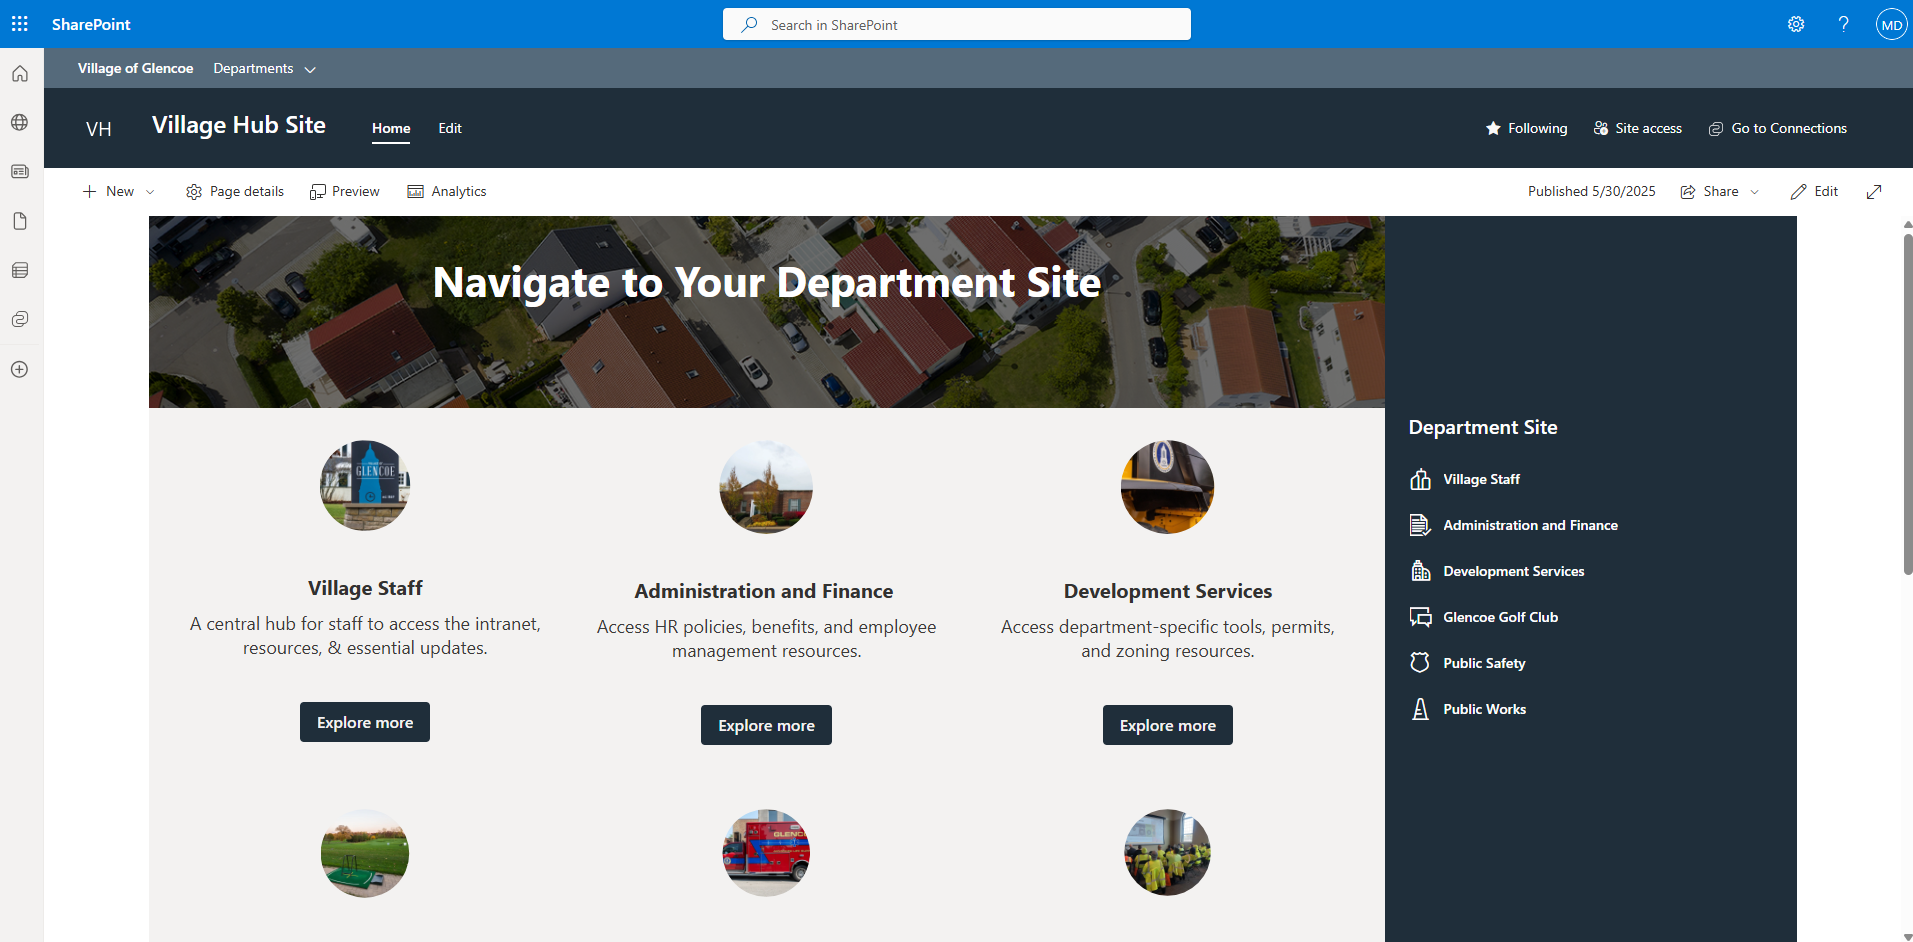Open the New dropdown in command bar
Viewport: 1913px width, 942px height.
pos(119,192)
